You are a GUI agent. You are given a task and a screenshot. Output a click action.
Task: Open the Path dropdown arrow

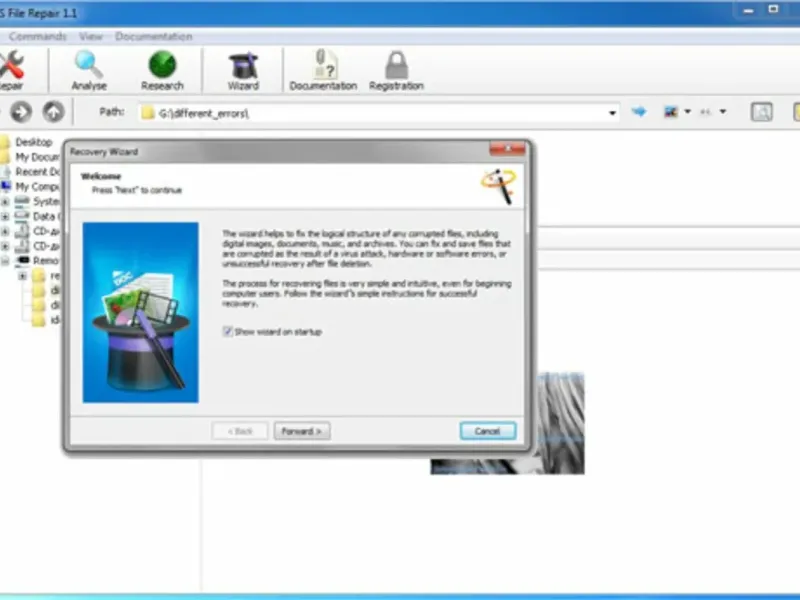612,113
